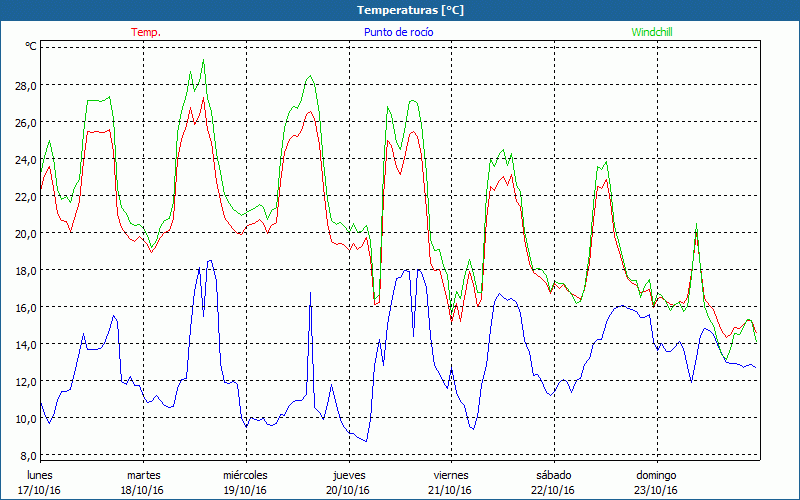800x500 pixels.
Task: Select the viernes day label
Action: click(451, 475)
